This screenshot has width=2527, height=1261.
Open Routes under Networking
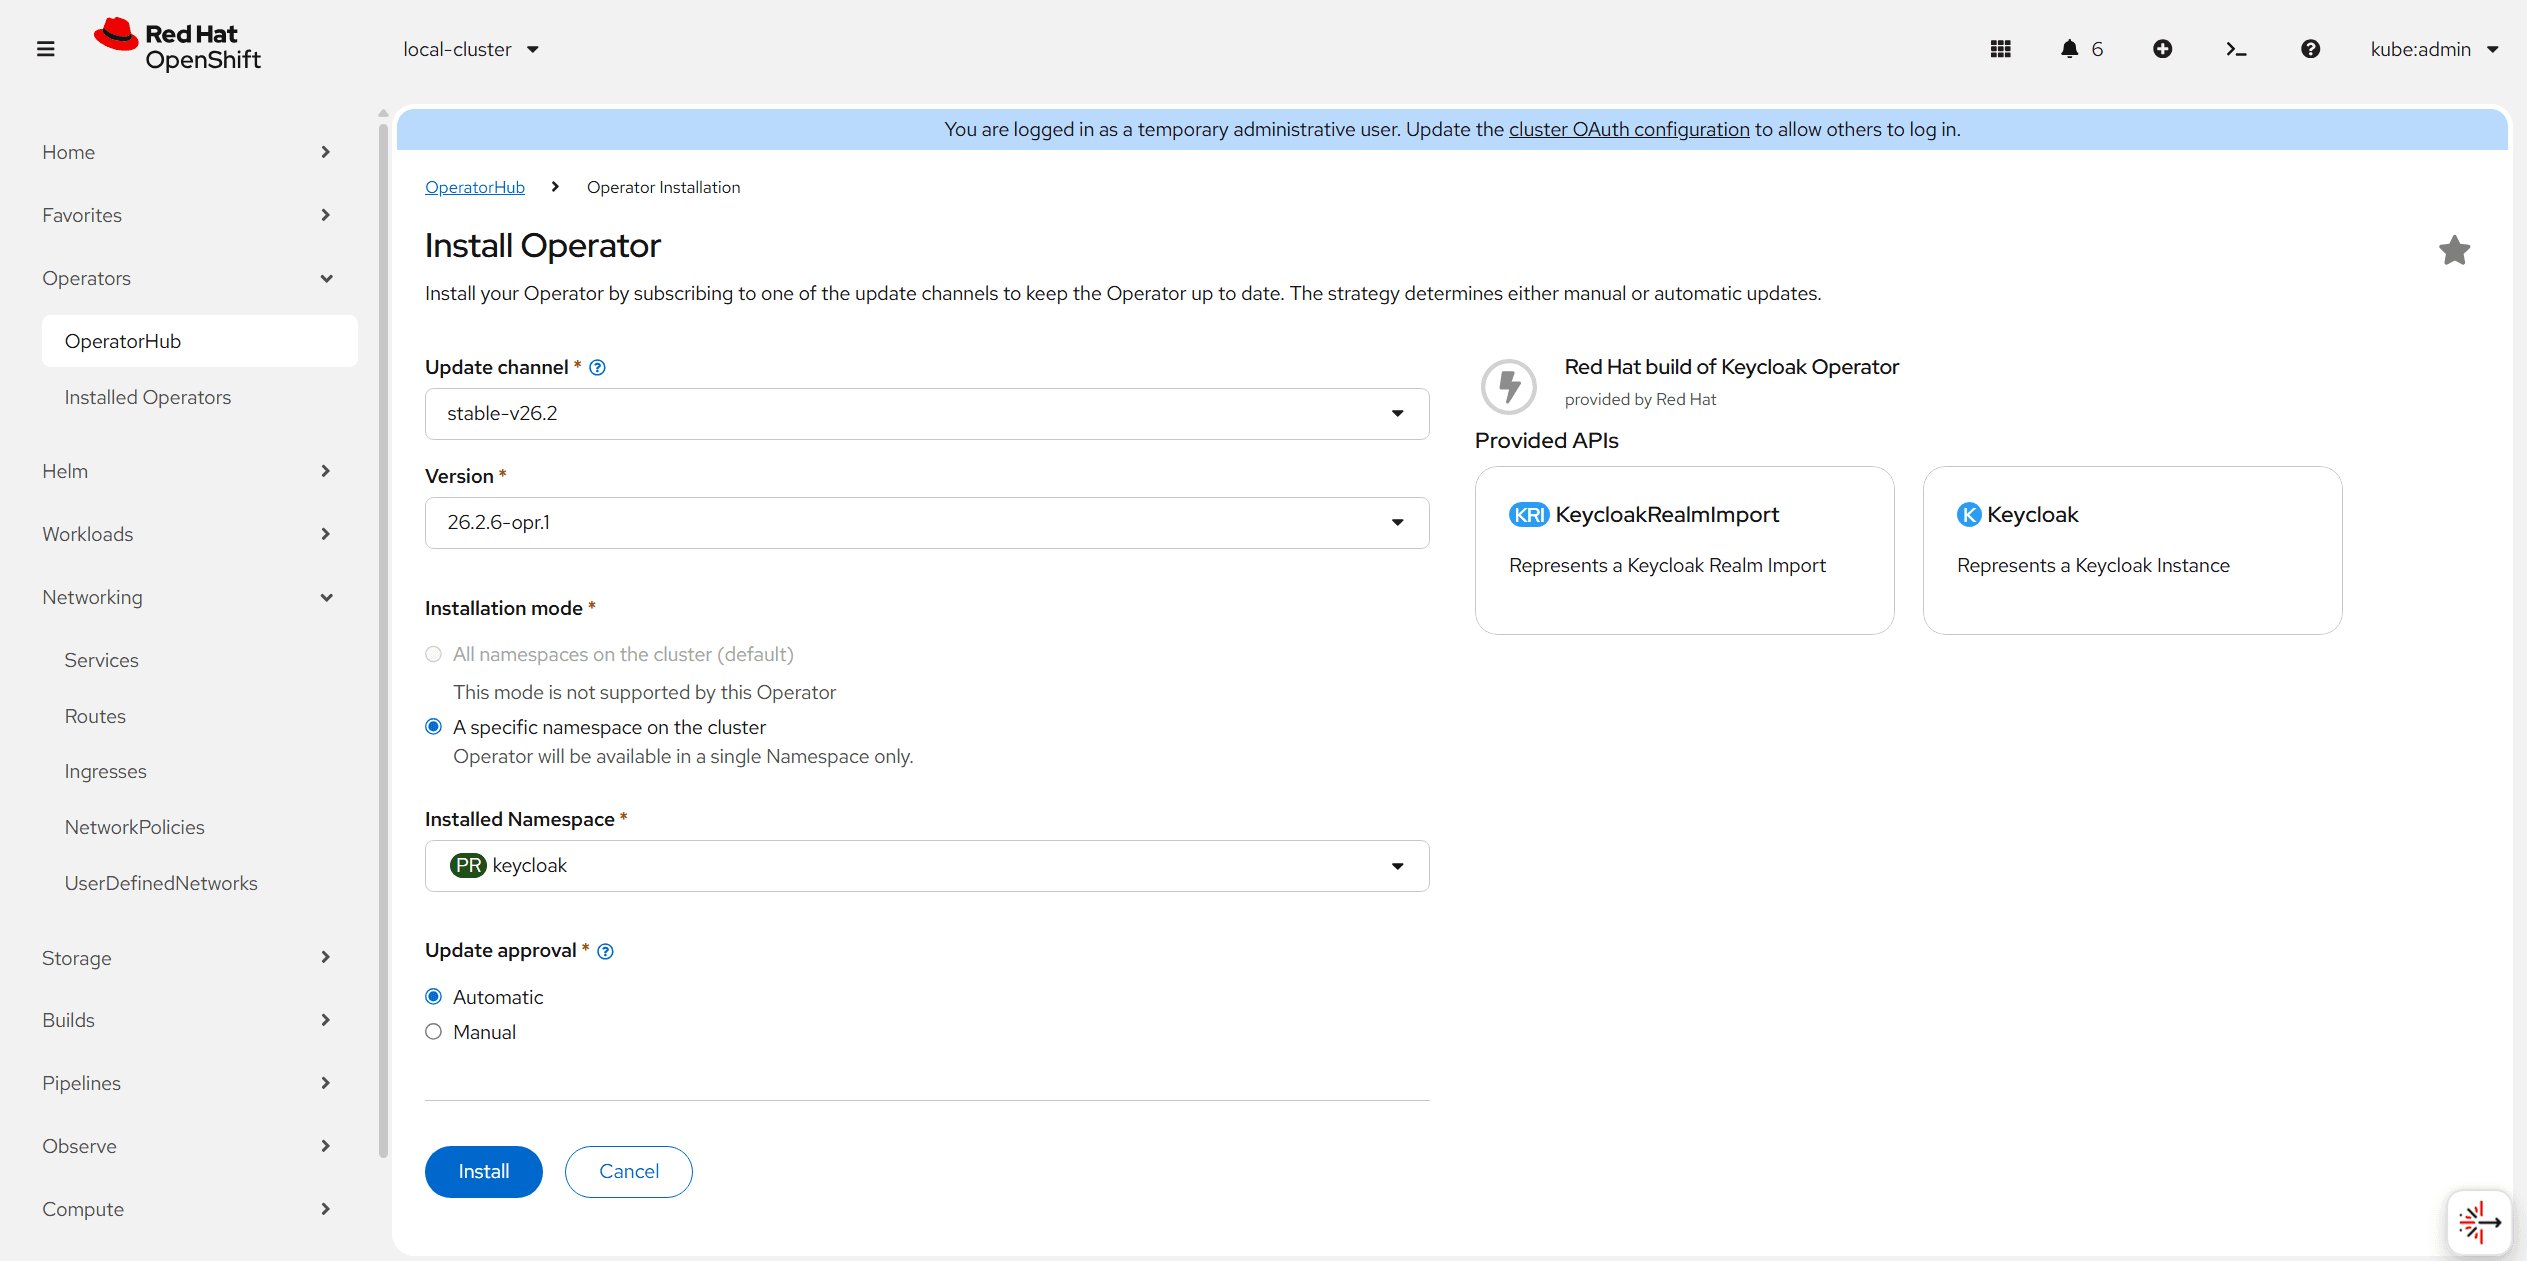[x=200, y=716]
